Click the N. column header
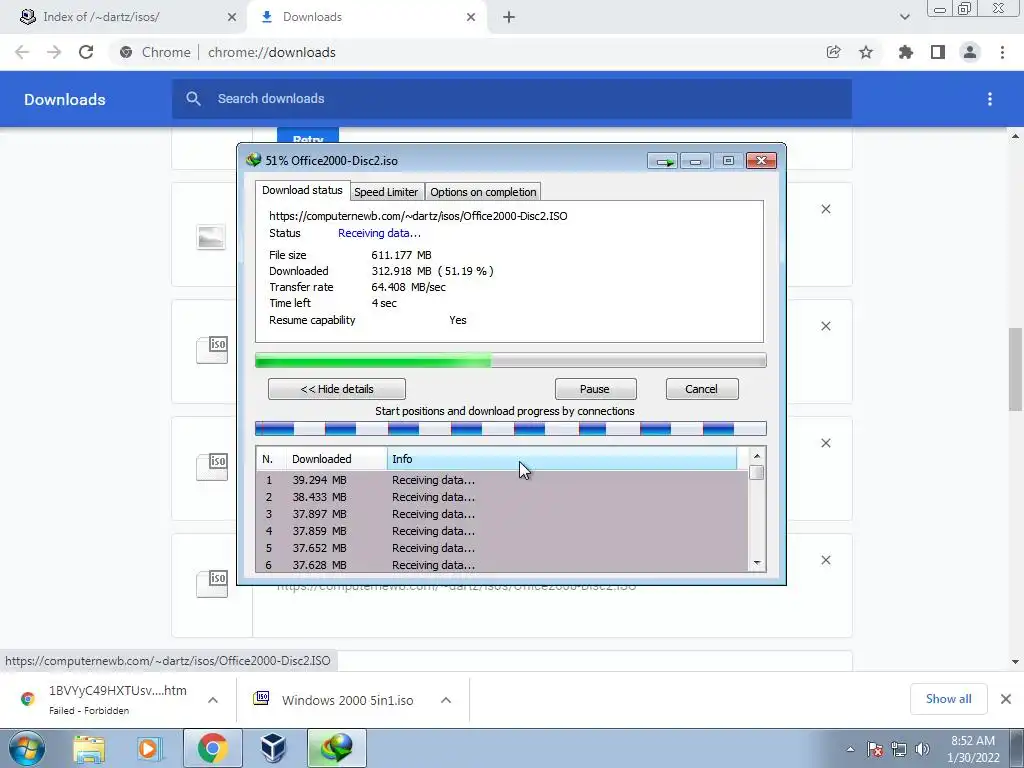This screenshot has width=1024, height=768. click(x=271, y=459)
